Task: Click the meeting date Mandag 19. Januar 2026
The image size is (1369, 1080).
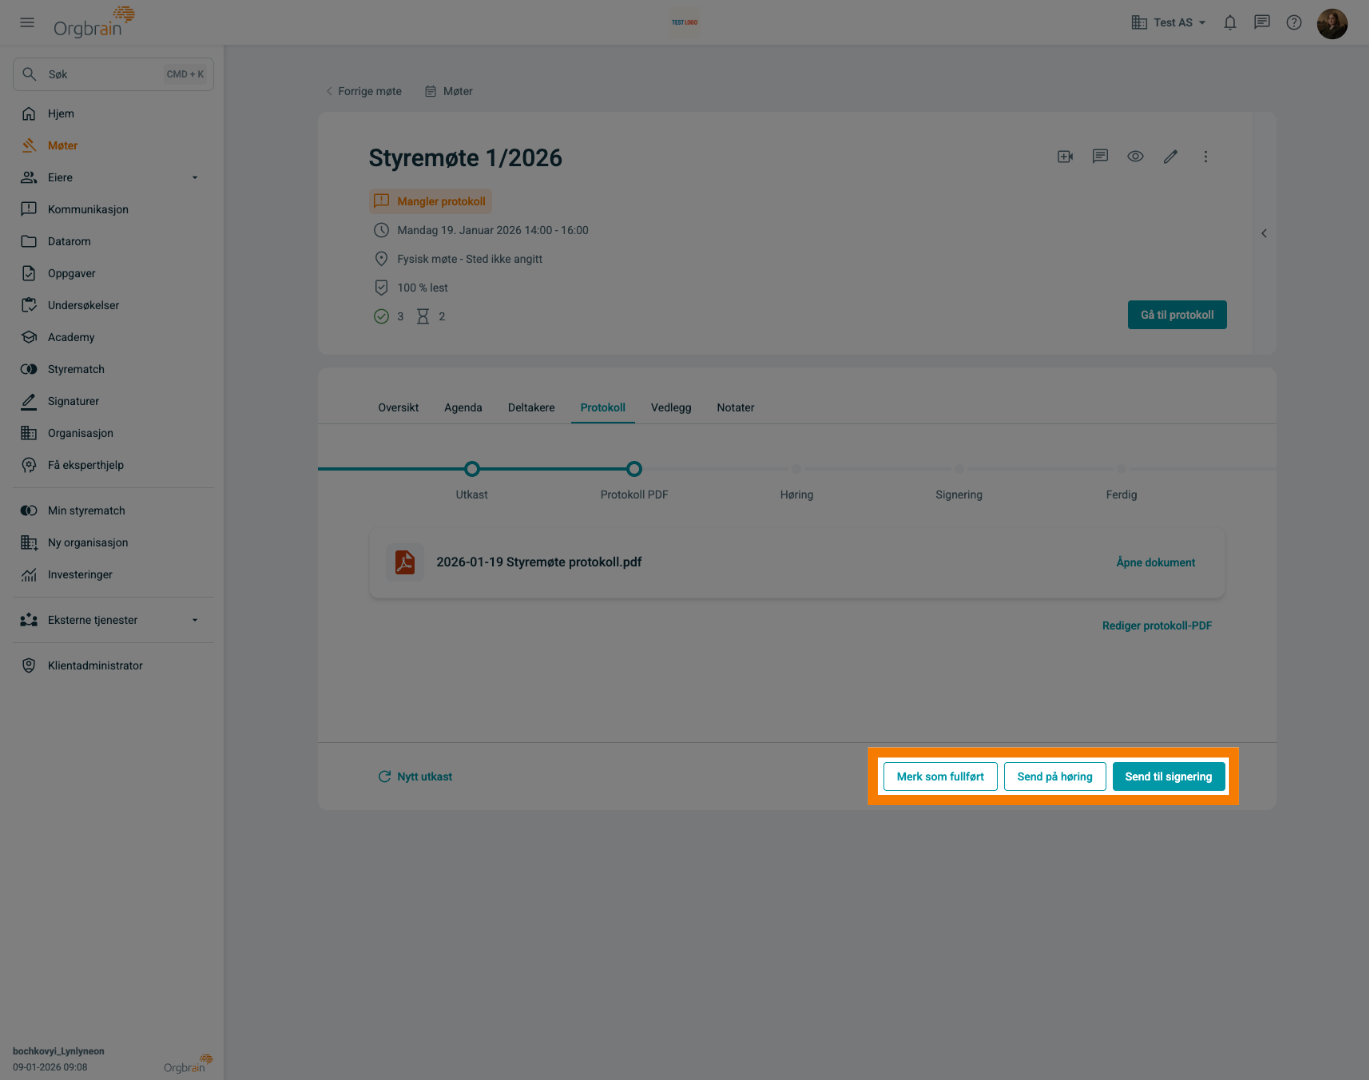Action: pyautogui.click(x=492, y=231)
